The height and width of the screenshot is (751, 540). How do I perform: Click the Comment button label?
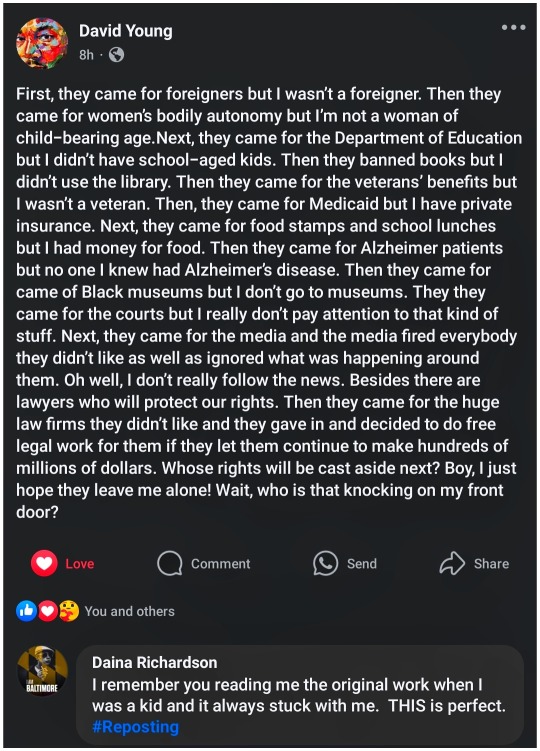(220, 564)
